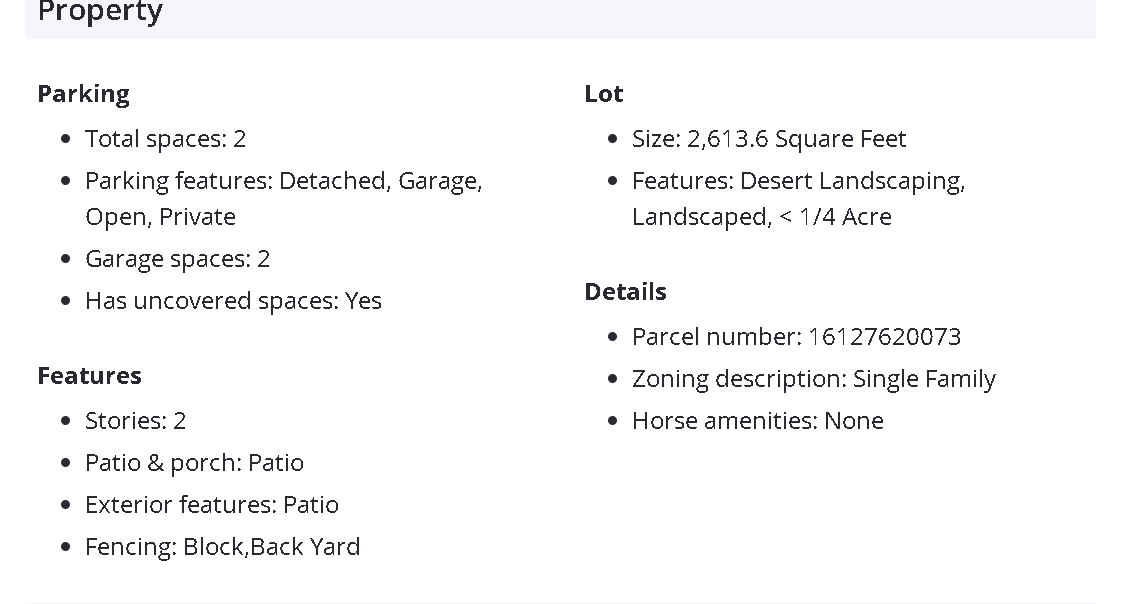Click Features: Desert Landscaping text
The height and width of the screenshot is (604, 1144).
798,181
